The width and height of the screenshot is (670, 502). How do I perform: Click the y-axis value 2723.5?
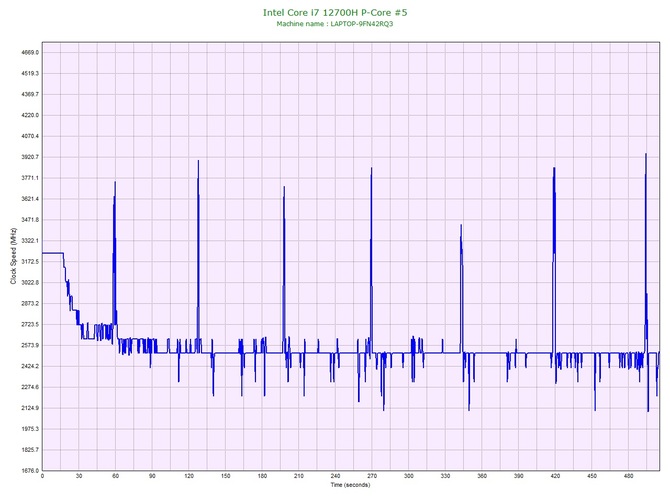click(x=30, y=325)
